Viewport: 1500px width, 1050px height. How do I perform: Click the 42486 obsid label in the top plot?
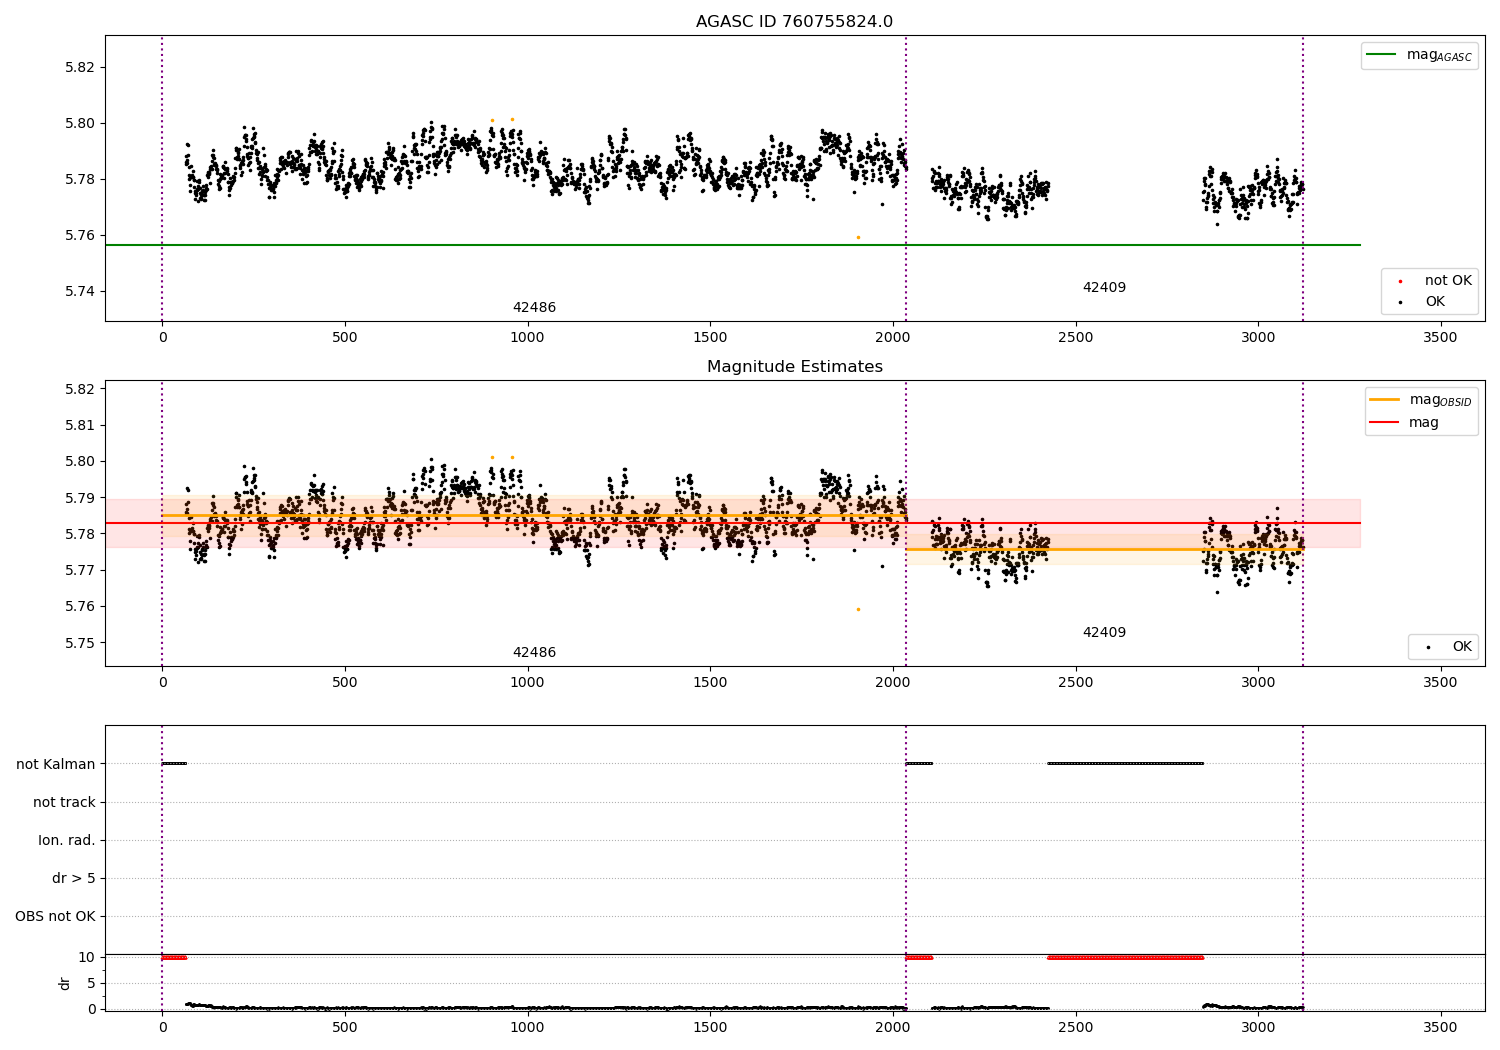click(x=534, y=308)
